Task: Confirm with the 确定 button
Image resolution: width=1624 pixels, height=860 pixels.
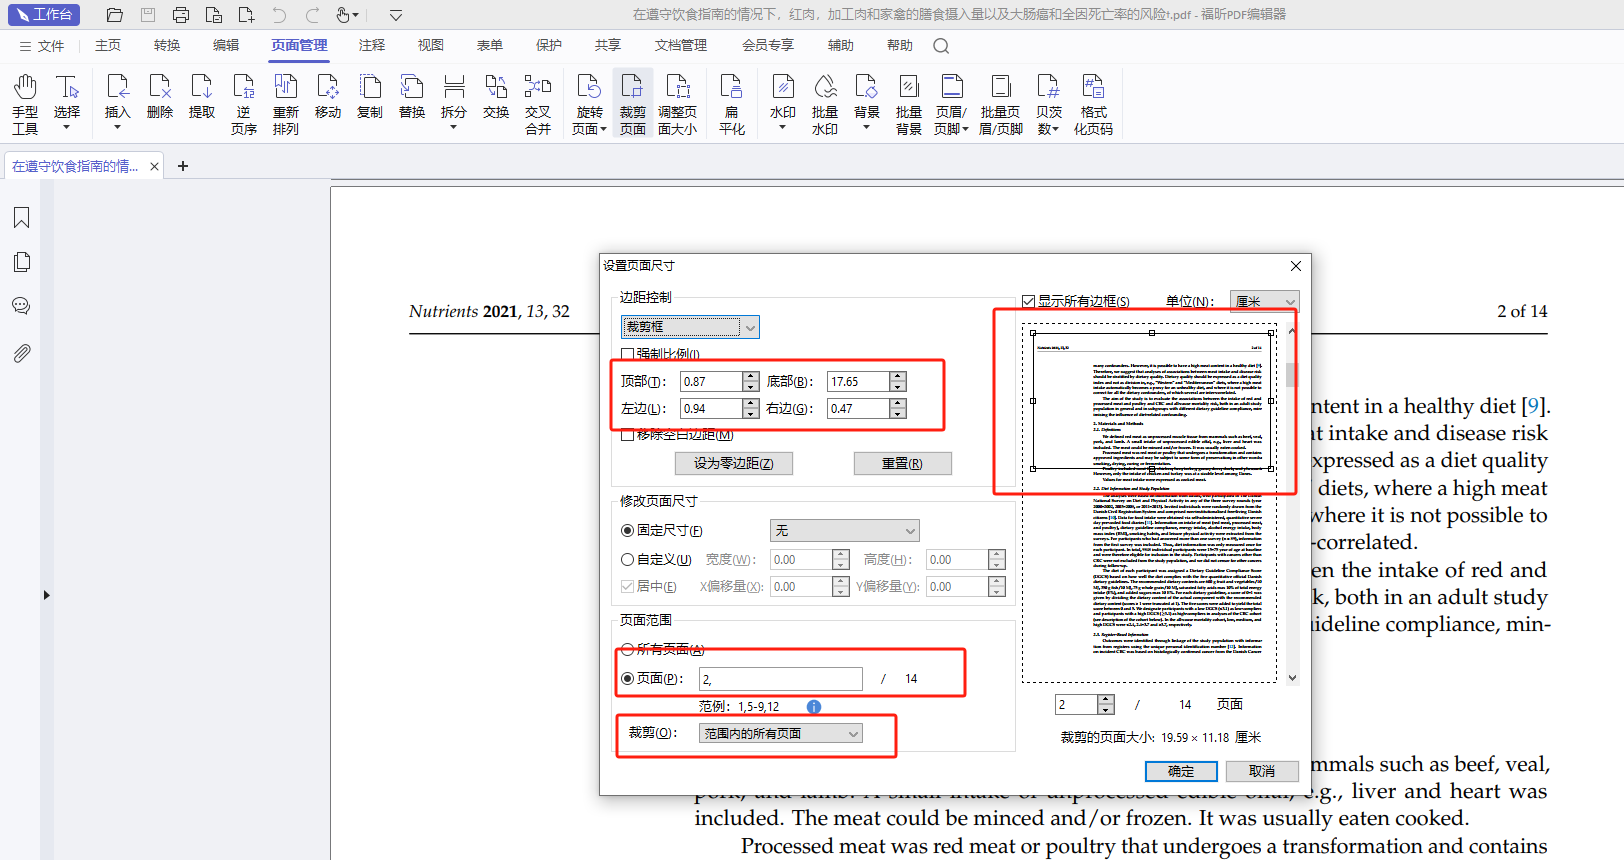Action: (1181, 771)
